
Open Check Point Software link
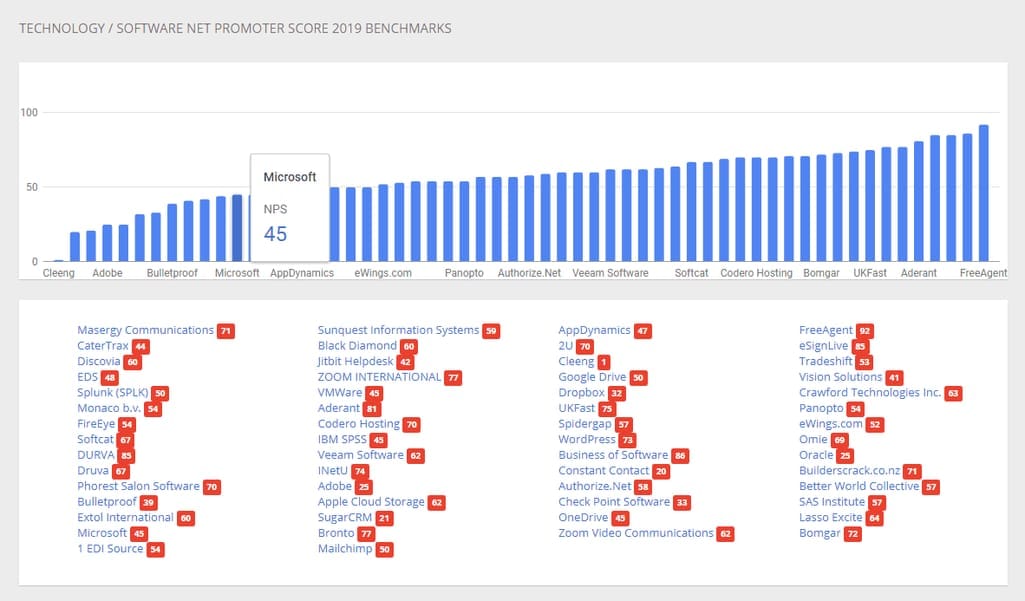[x=614, y=502]
